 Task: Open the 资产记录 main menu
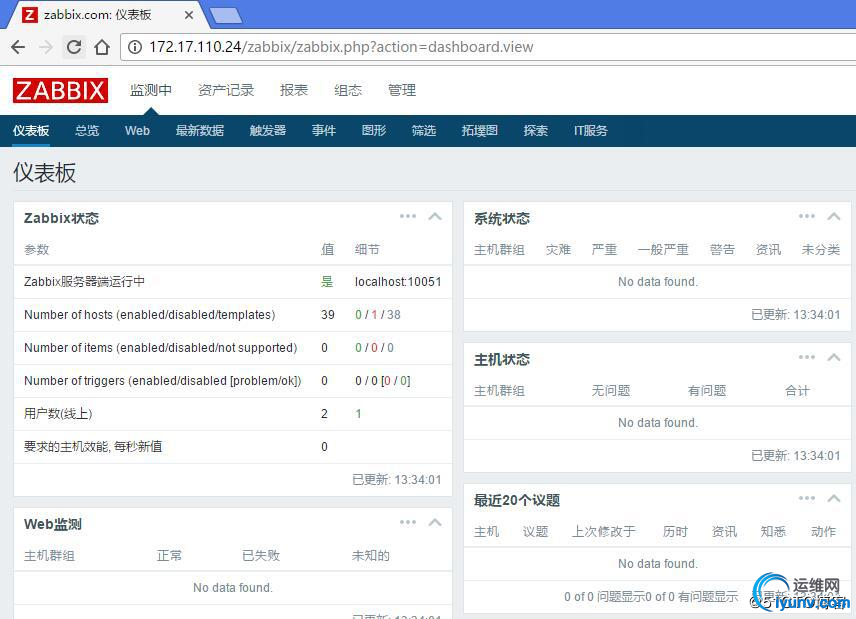226,90
